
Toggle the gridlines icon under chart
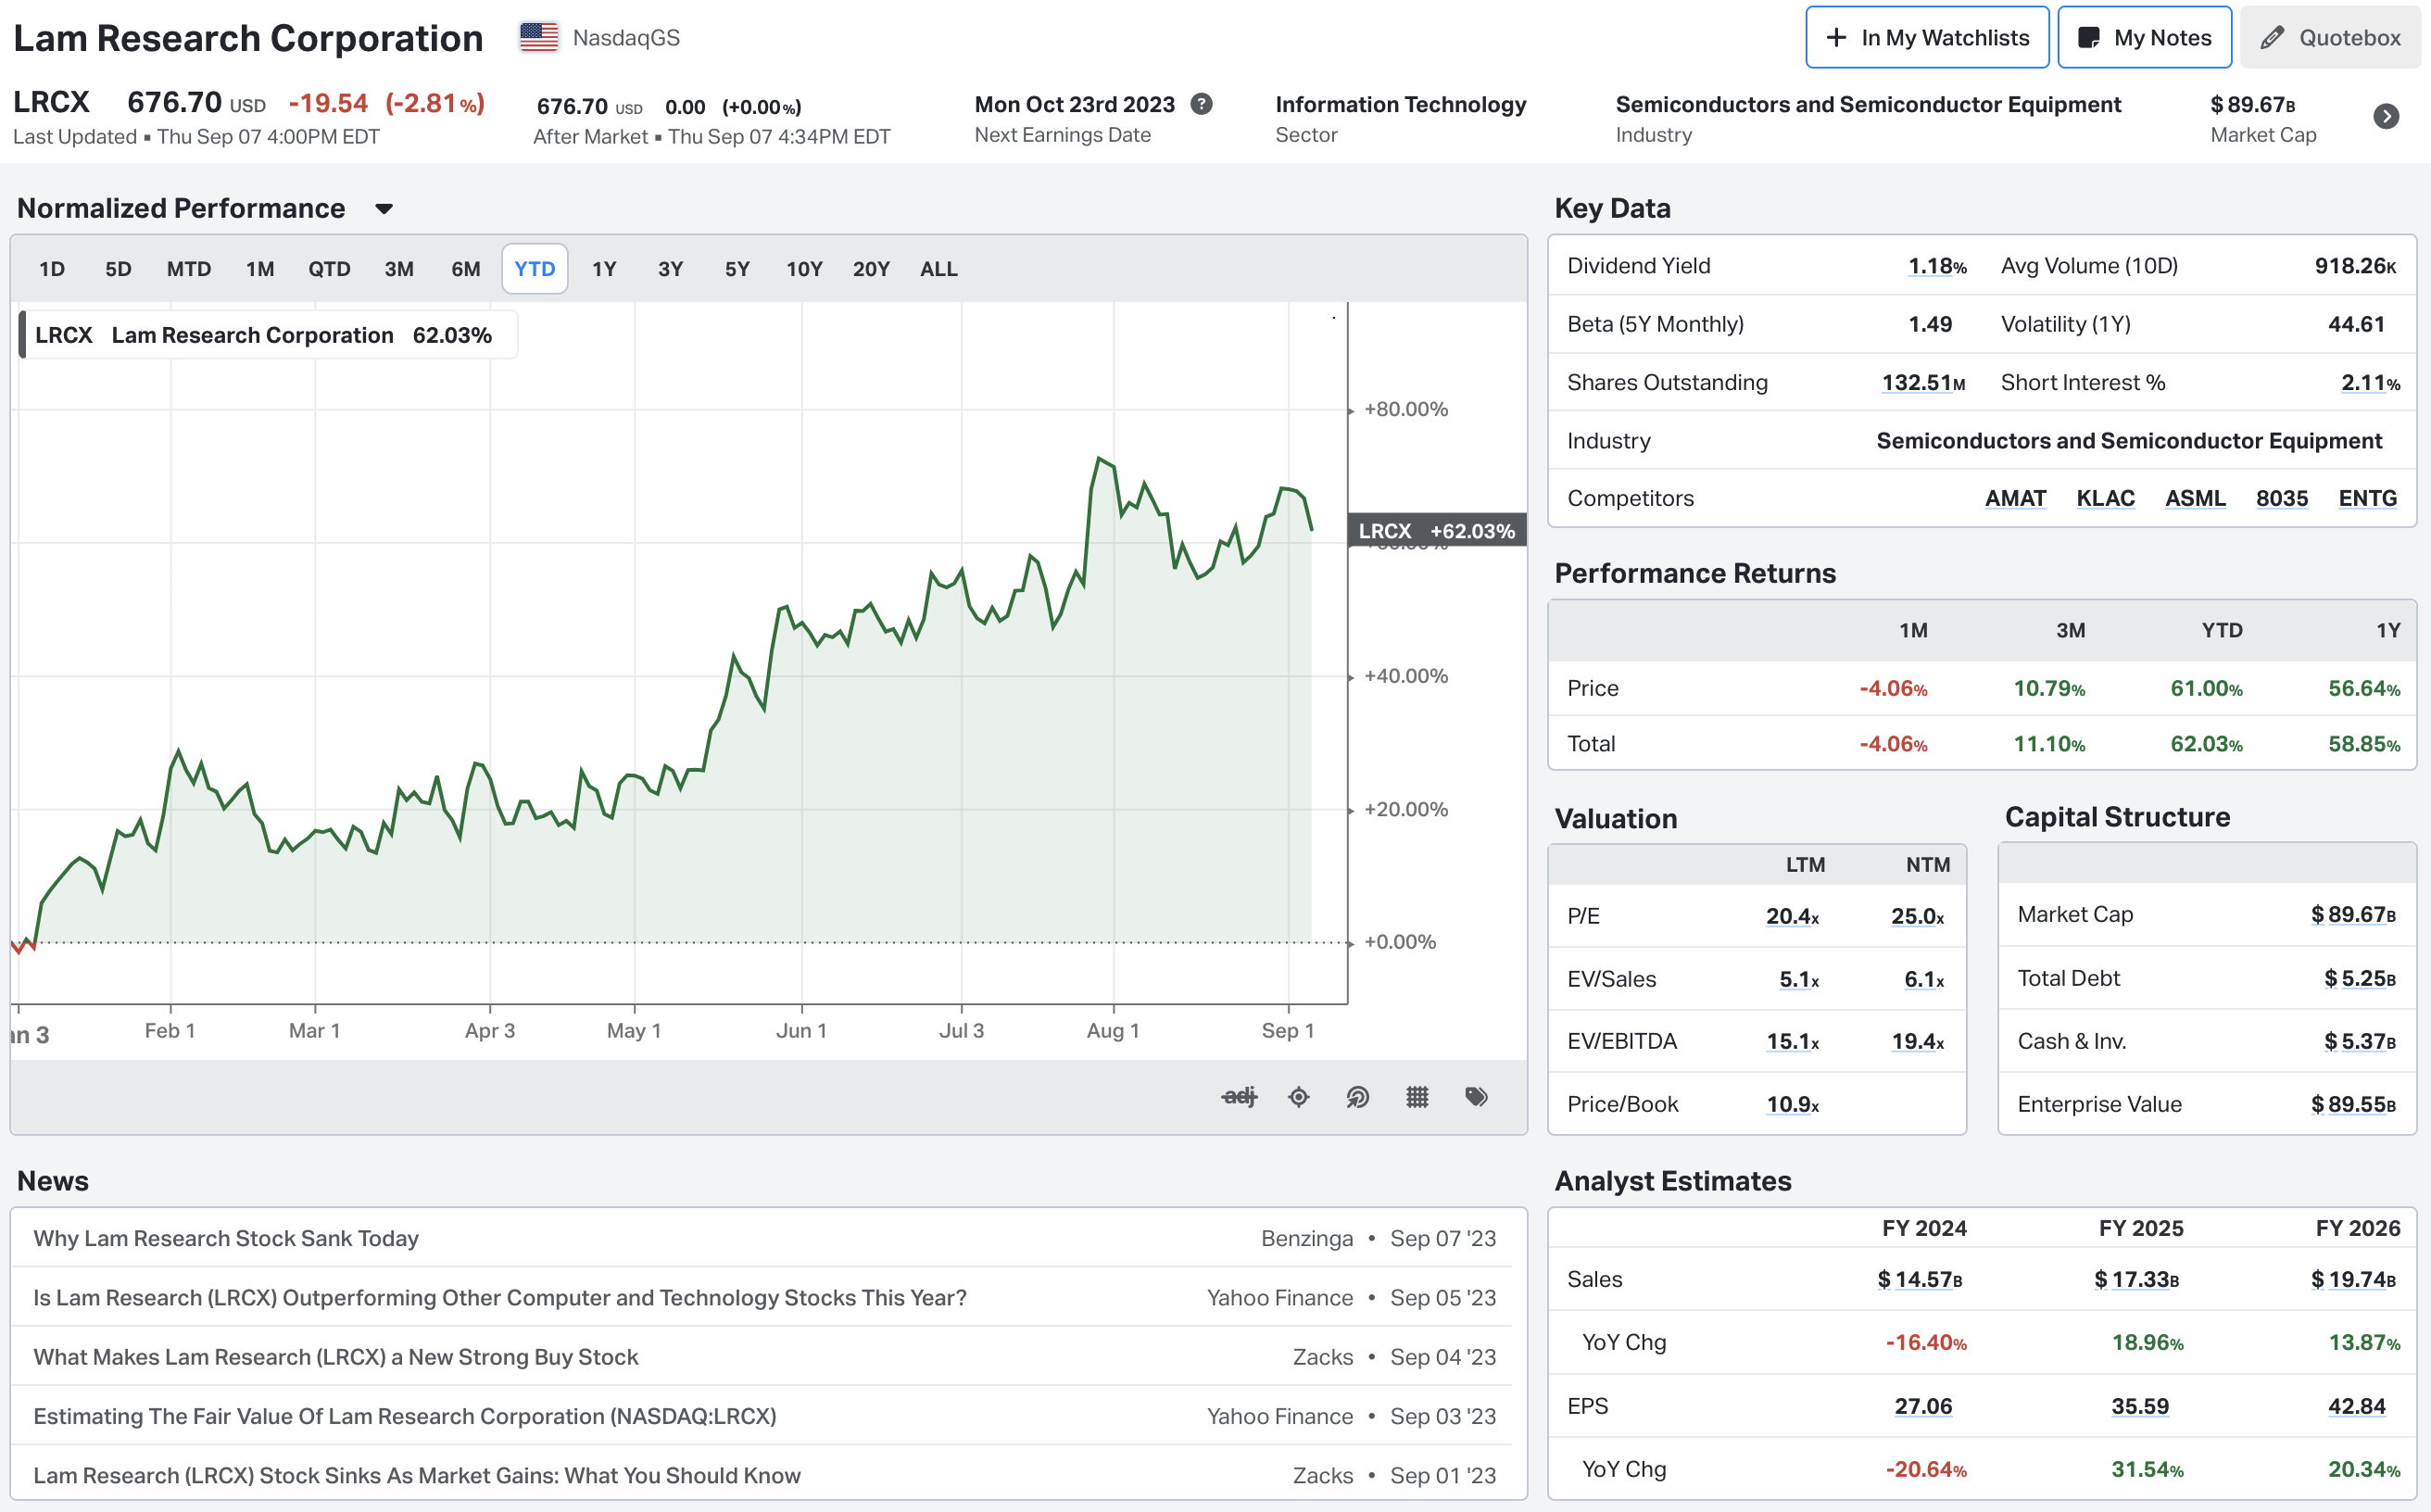pos(1417,1097)
